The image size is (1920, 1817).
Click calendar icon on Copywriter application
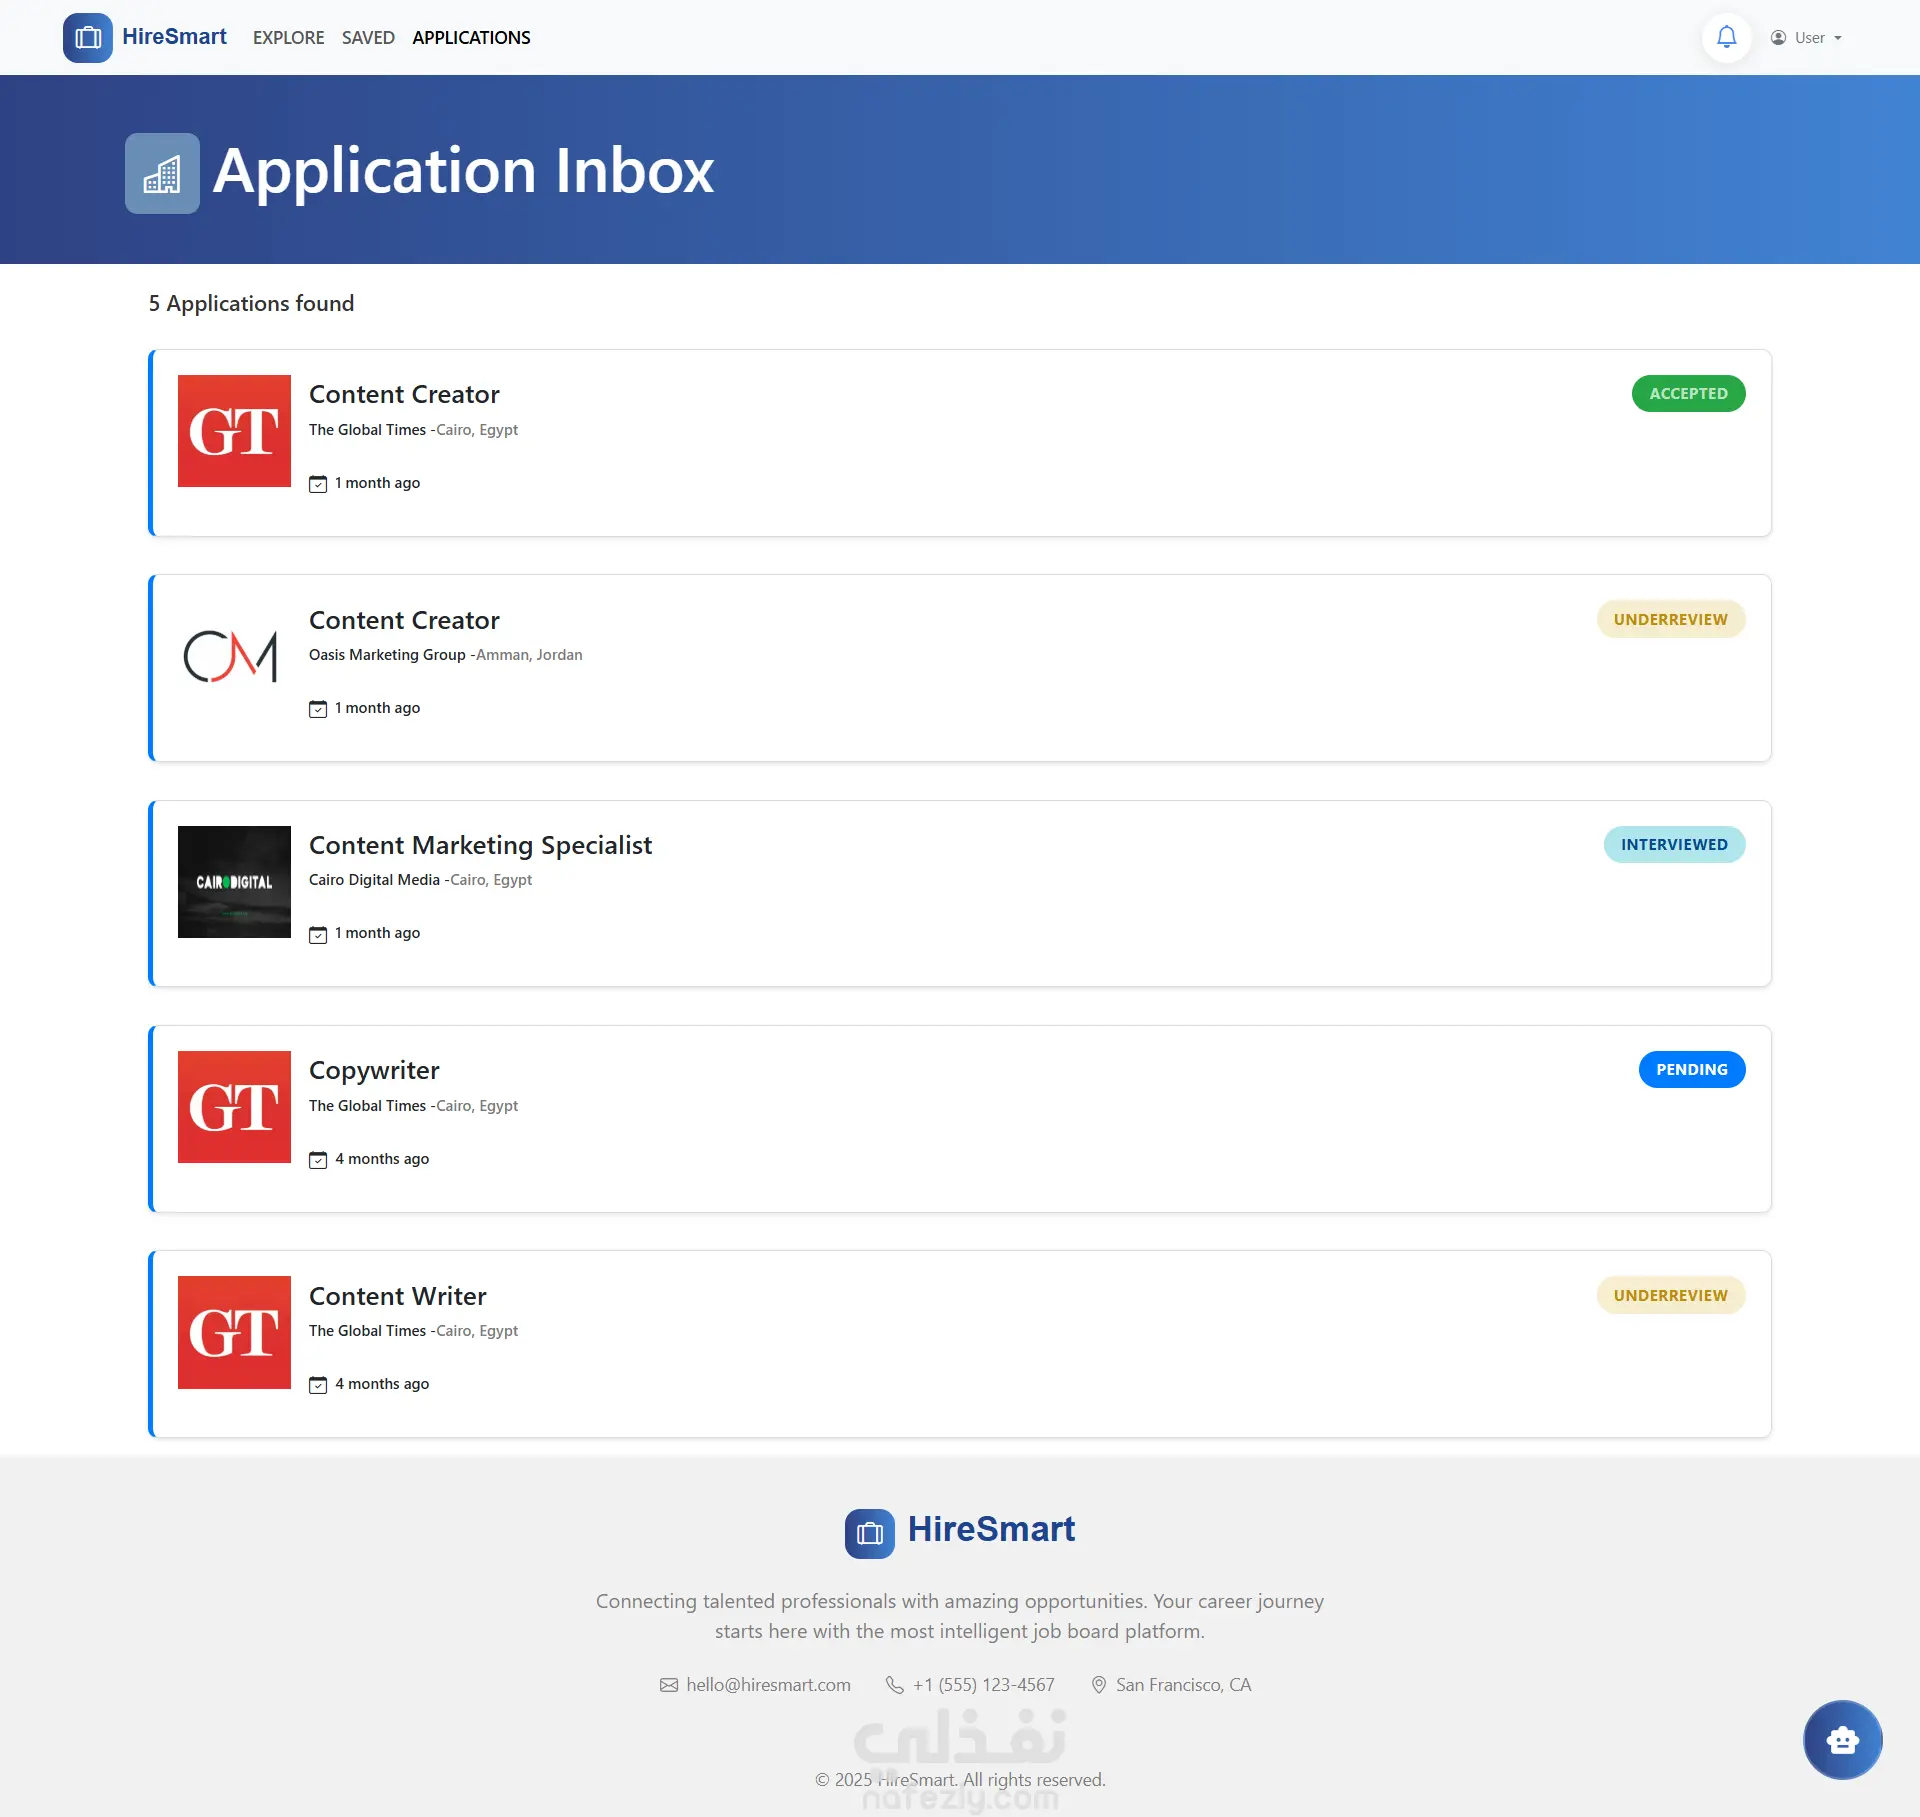pyautogui.click(x=318, y=1160)
